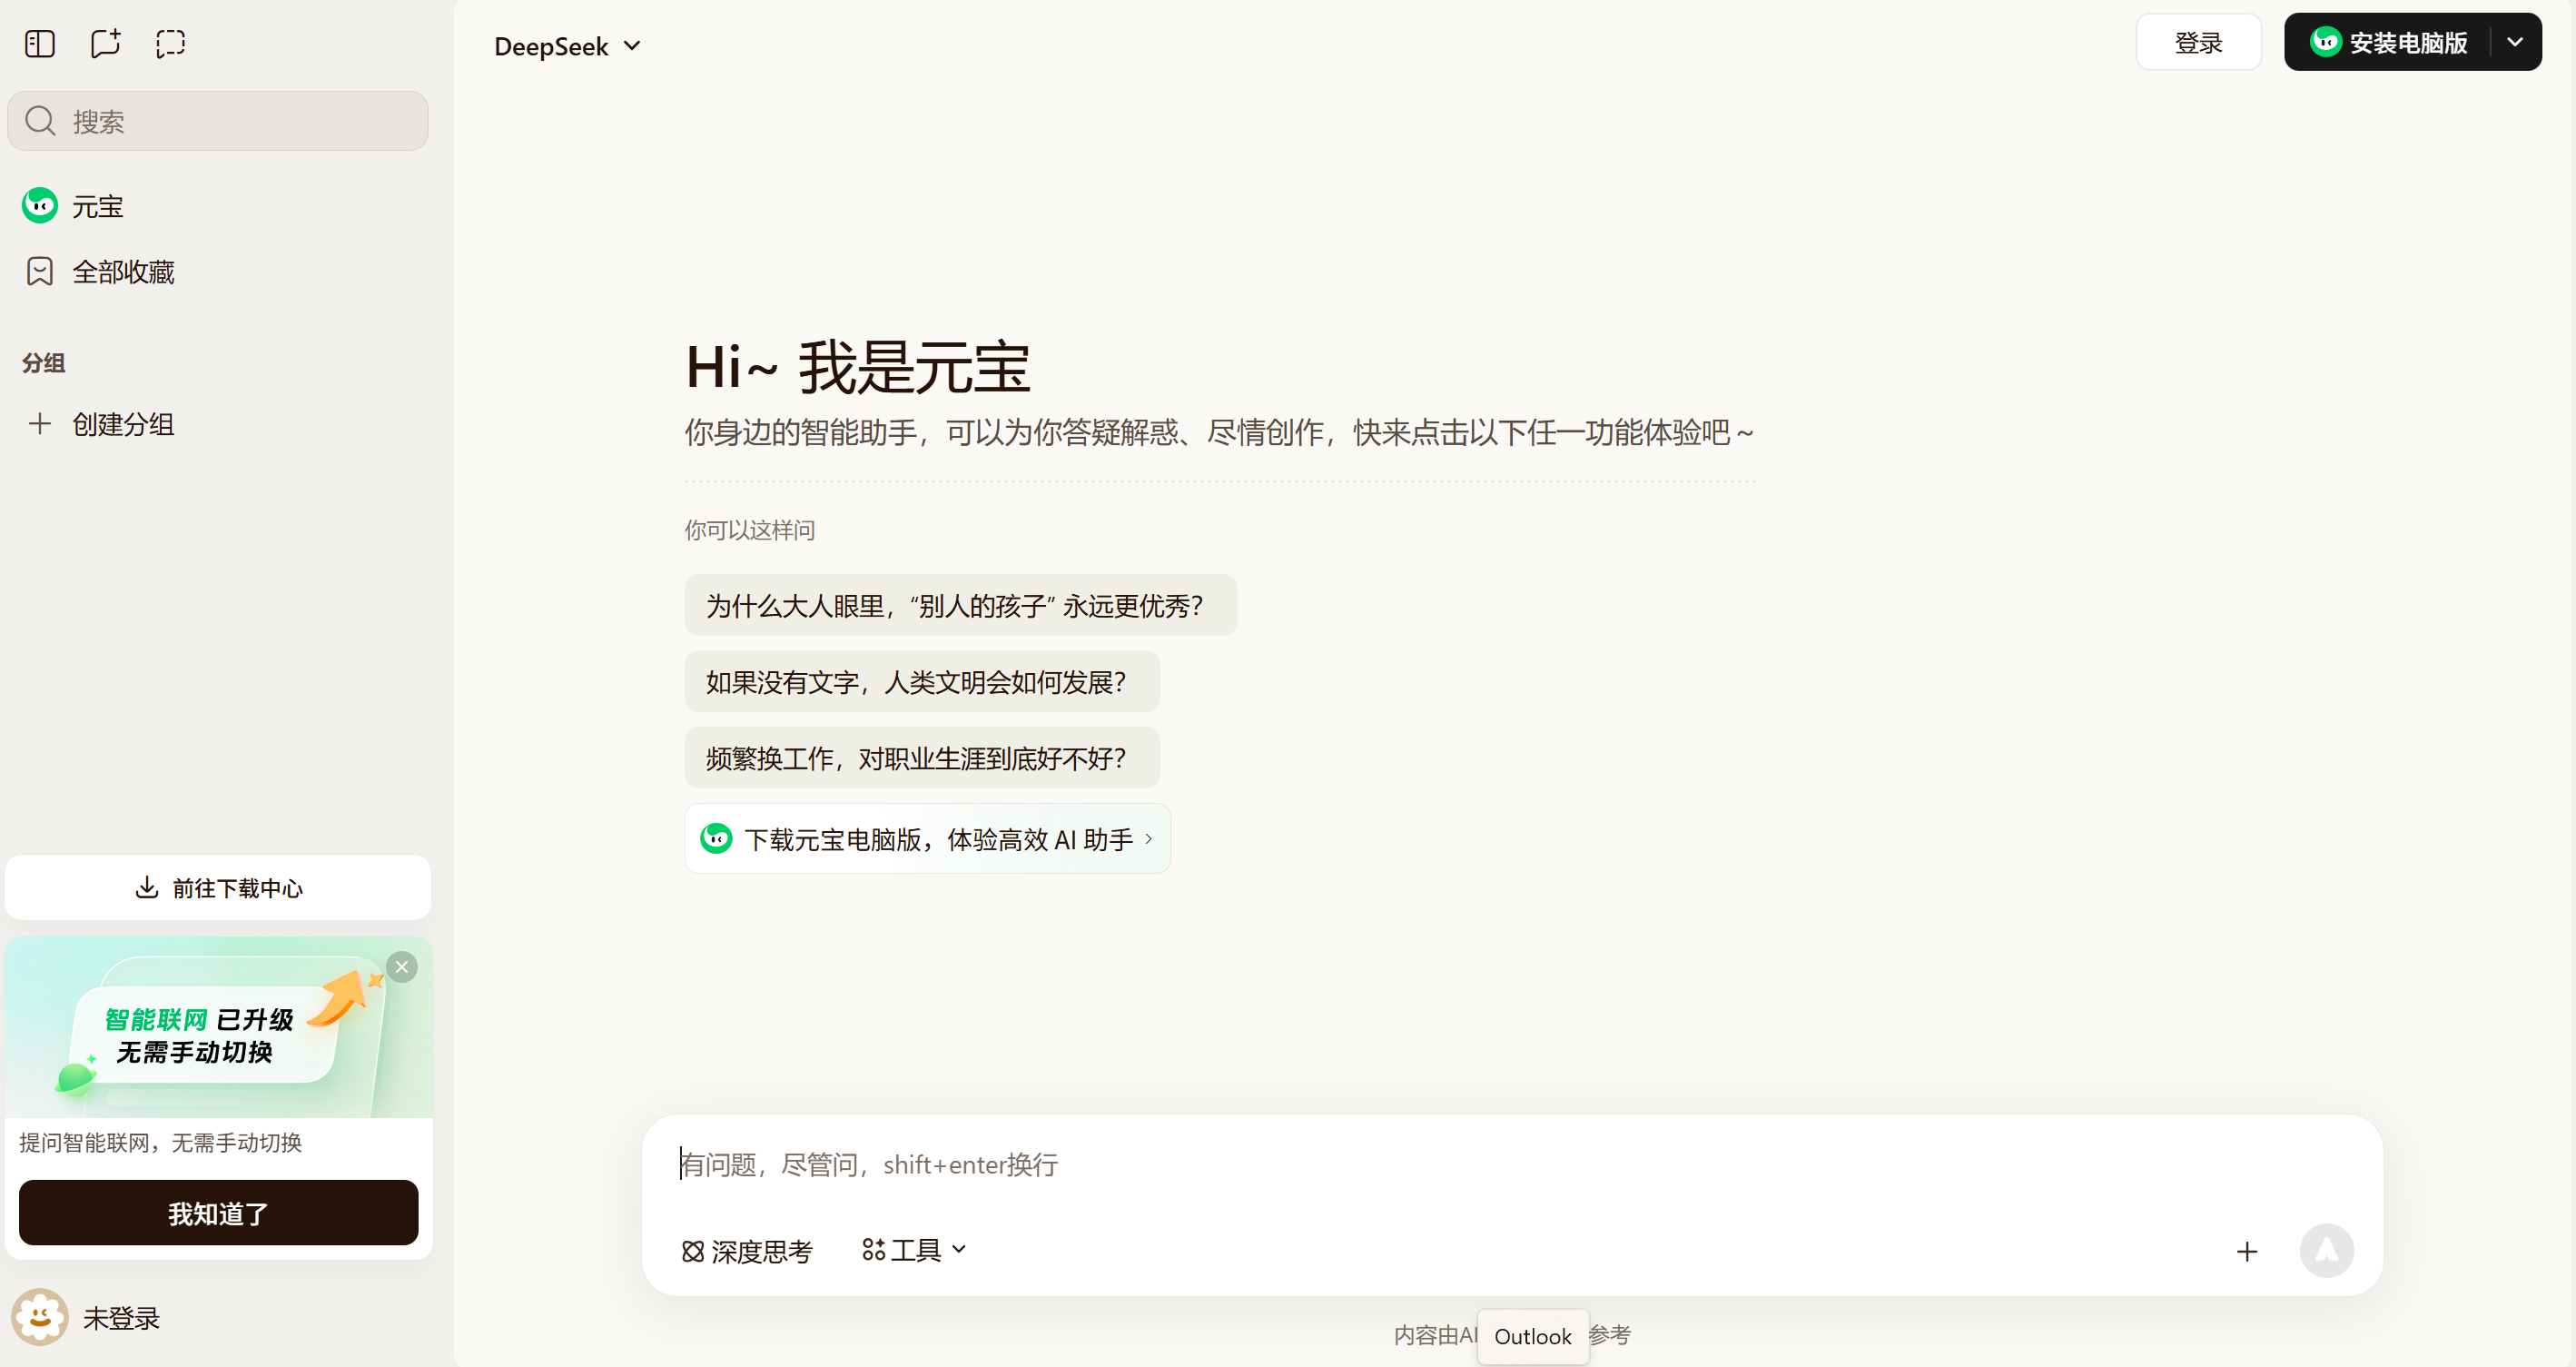The image size is (2576, 1367).
Task: Open 下载元宝电脑版，体验高效 AI 助手 link
Action: pos(927,838)
